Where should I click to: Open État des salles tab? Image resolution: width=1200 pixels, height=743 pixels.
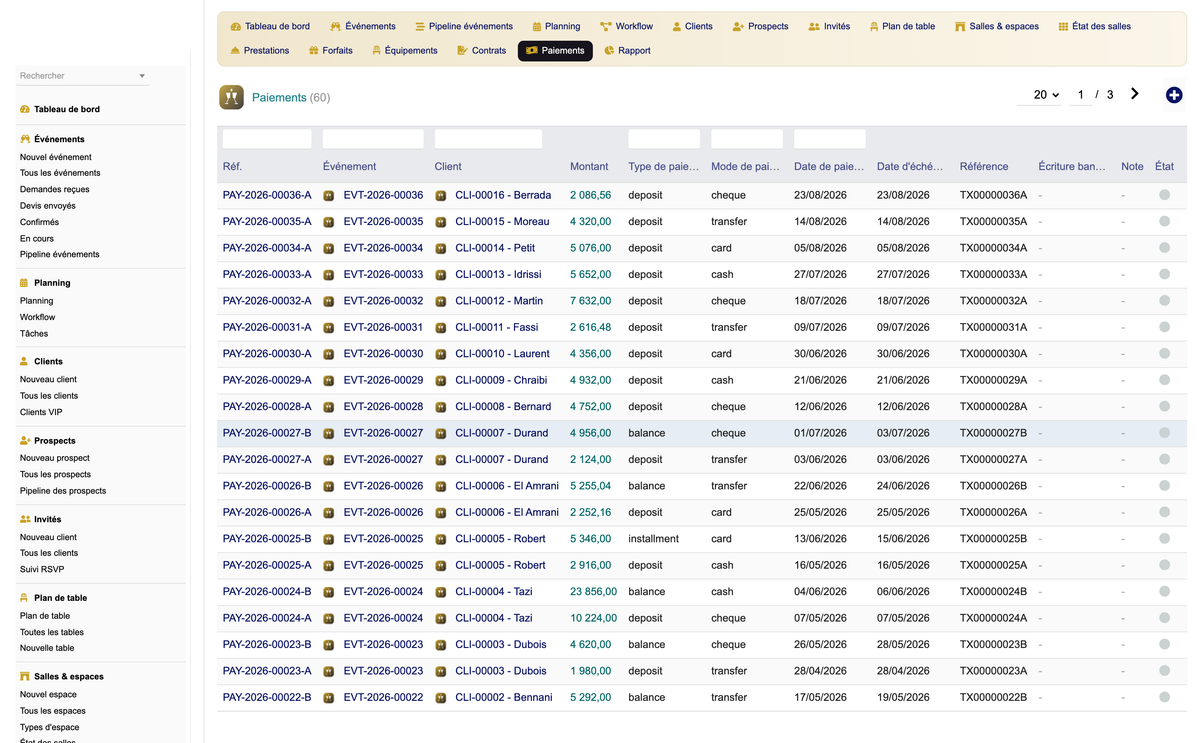(x=1094, y=26)
